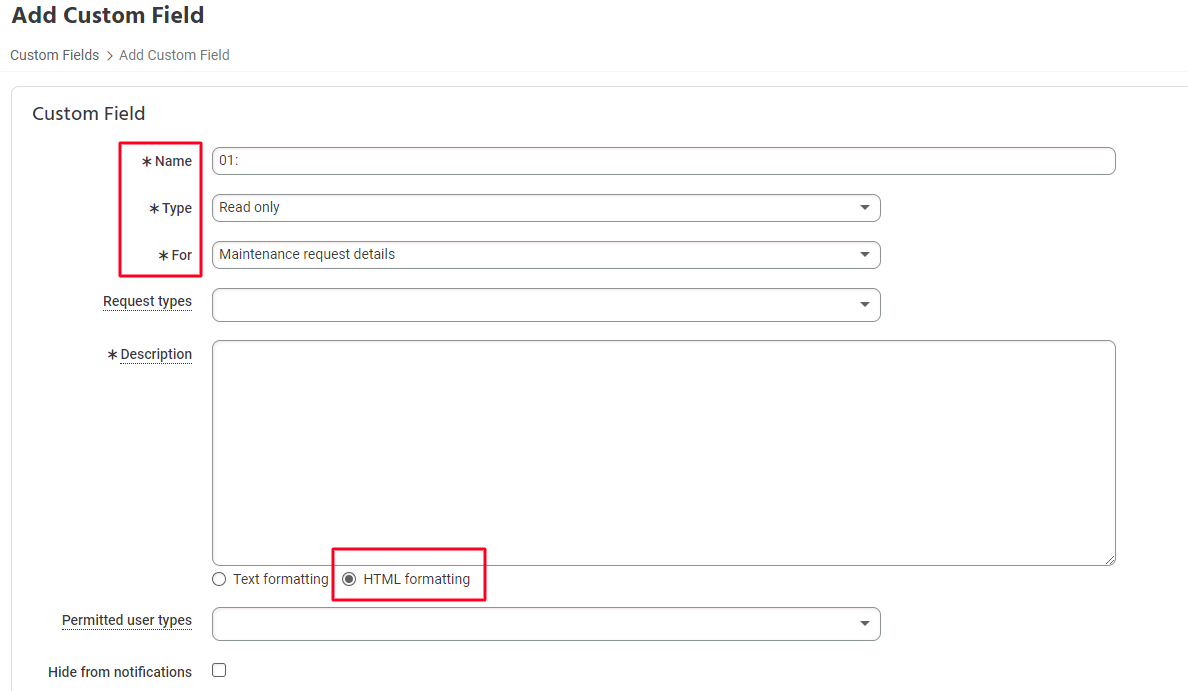Screen dimensions: 1188x691
Task: Click the dropdown arrow on the Type field
Action: [865, 208]
